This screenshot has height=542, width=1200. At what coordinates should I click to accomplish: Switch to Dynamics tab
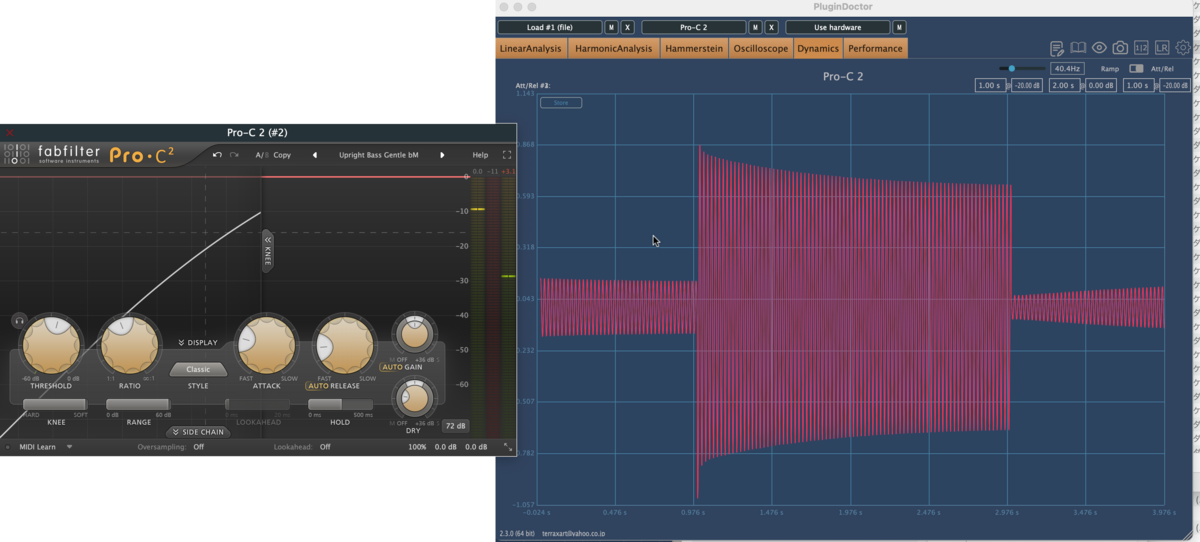(x=818, y=48)
